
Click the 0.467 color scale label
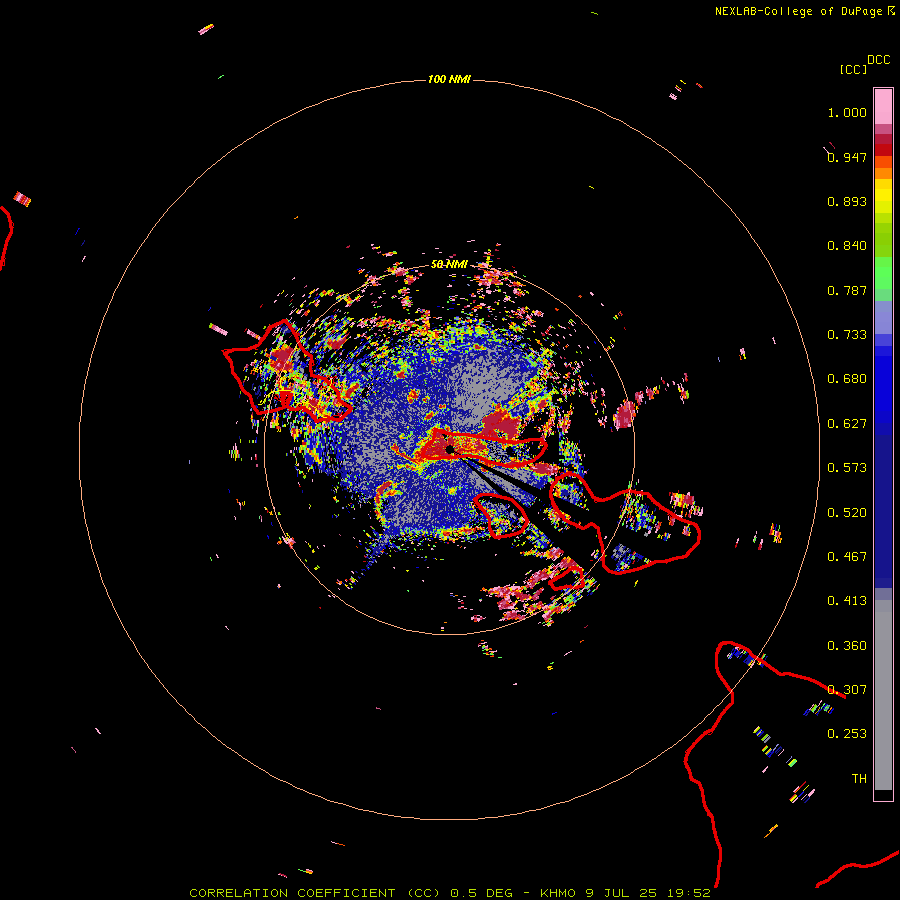pyautogui.click(x=847, y=557)
